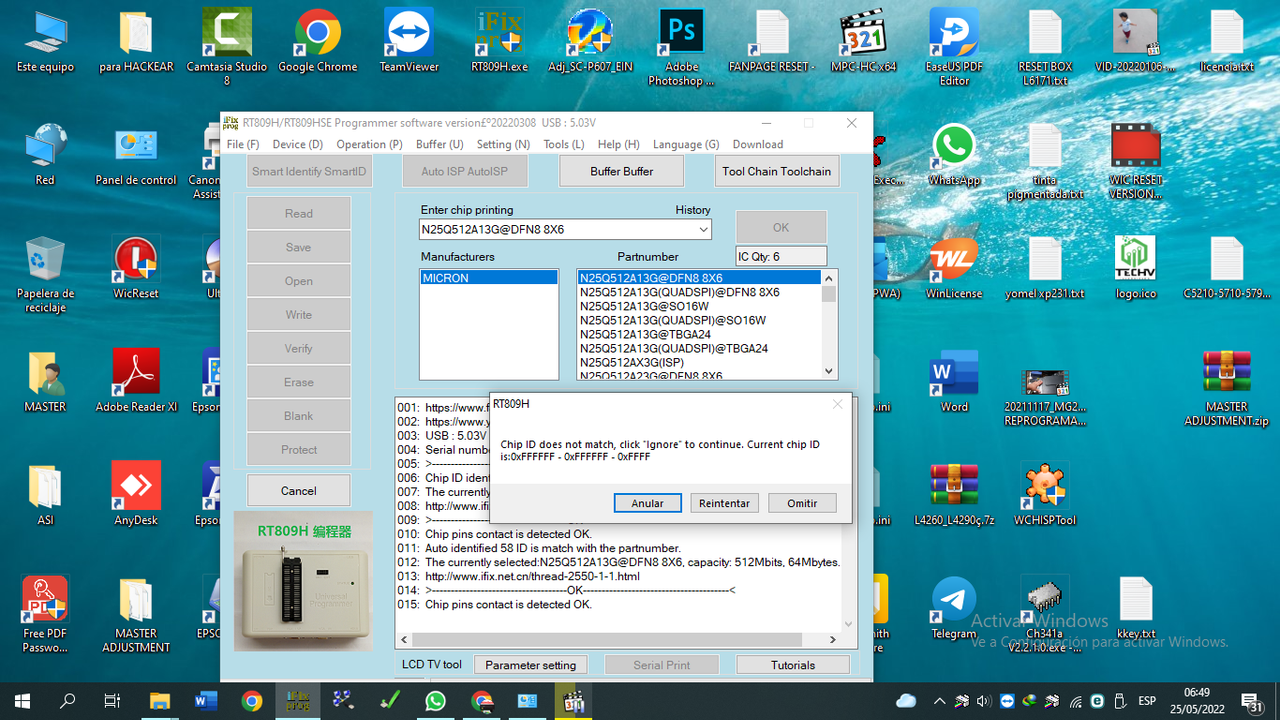Select the WinLicense desktop icon
Image resolution: width=1280 pixels, height=720 pixels.
(x=954, y=267)
